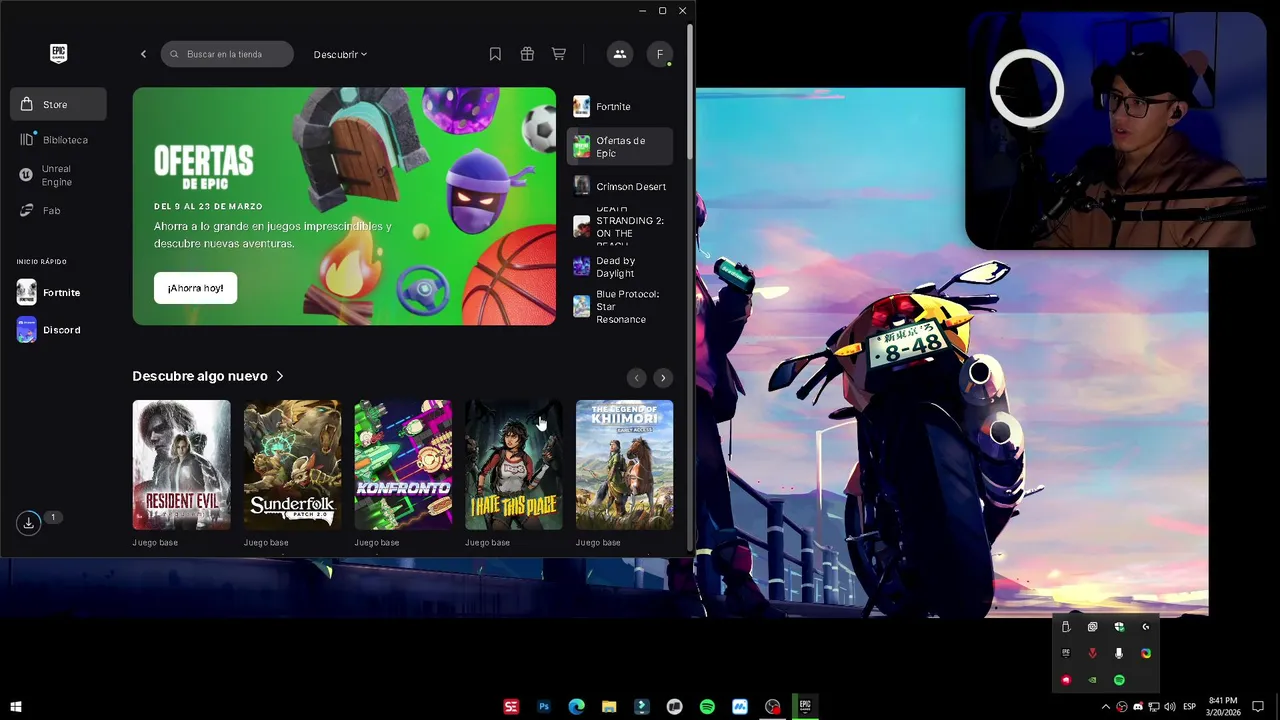
Task: Click the 'Buscar en la tienda' search field
Action: pyautogui.click(x=227, y=54)
